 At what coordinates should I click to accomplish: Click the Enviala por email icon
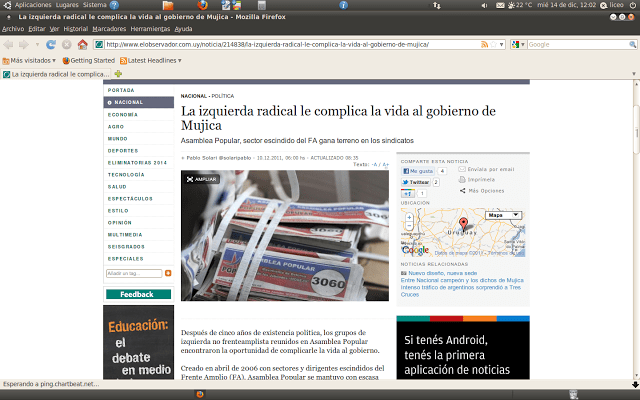(462, 170)
